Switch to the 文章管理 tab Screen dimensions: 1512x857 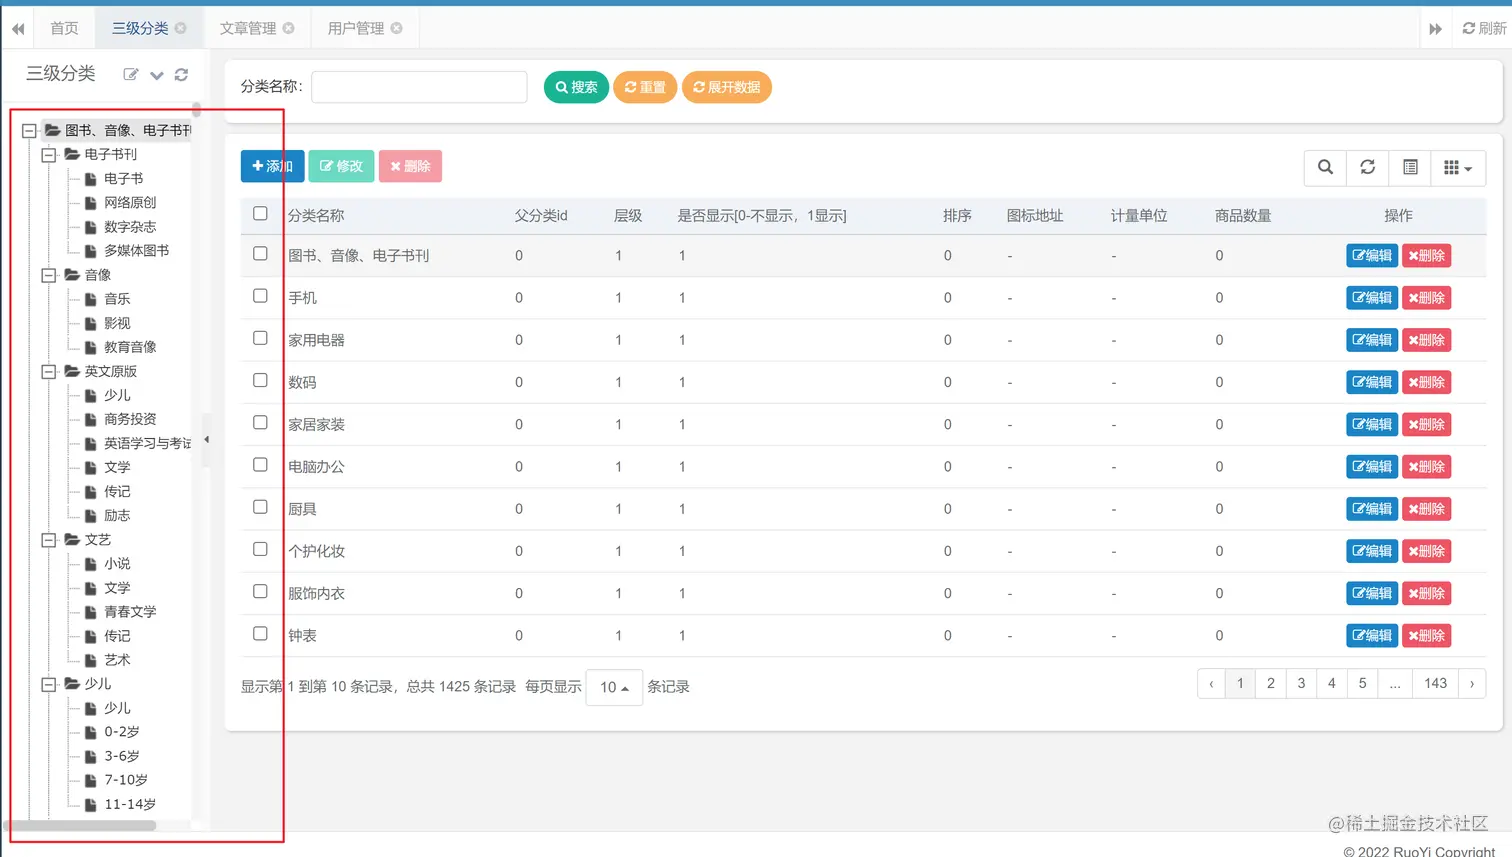(248, 28)
